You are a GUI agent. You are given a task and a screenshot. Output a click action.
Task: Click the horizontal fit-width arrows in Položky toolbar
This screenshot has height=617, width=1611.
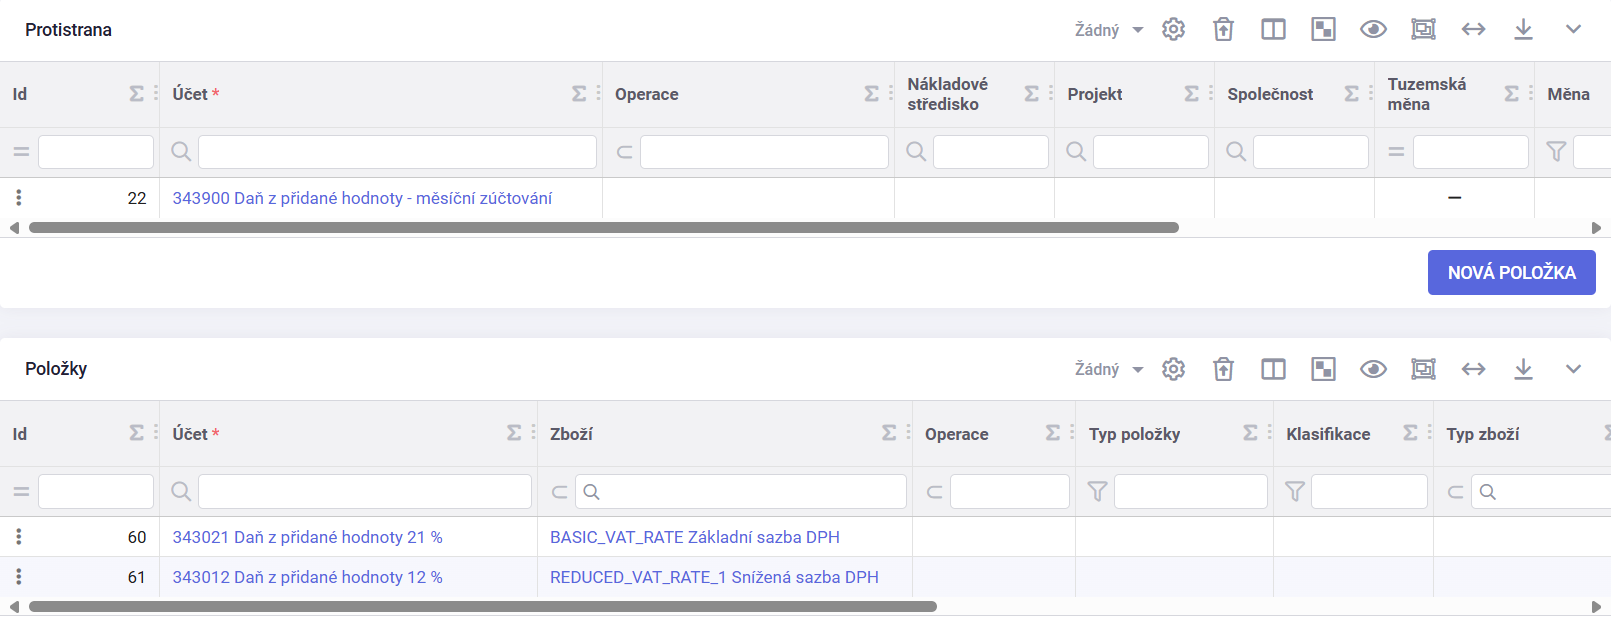tap(1473, 369)
